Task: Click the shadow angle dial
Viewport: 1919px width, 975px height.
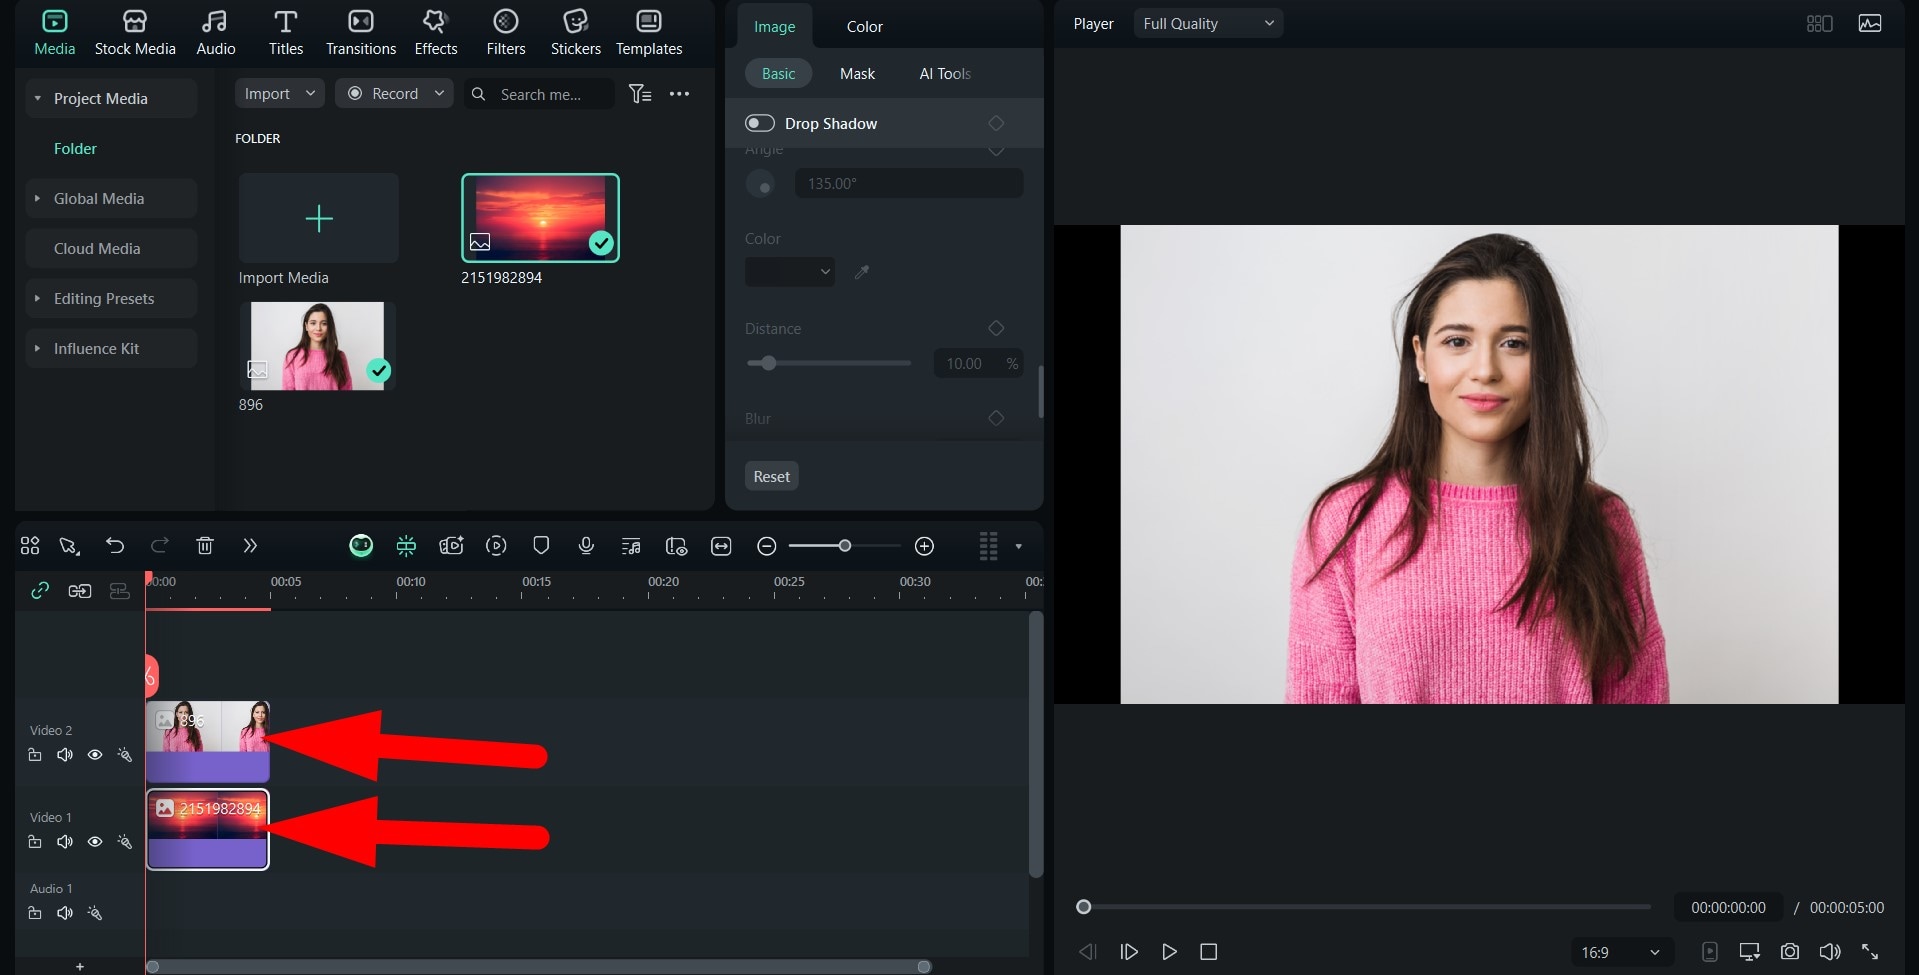Action: coord(760,184)
